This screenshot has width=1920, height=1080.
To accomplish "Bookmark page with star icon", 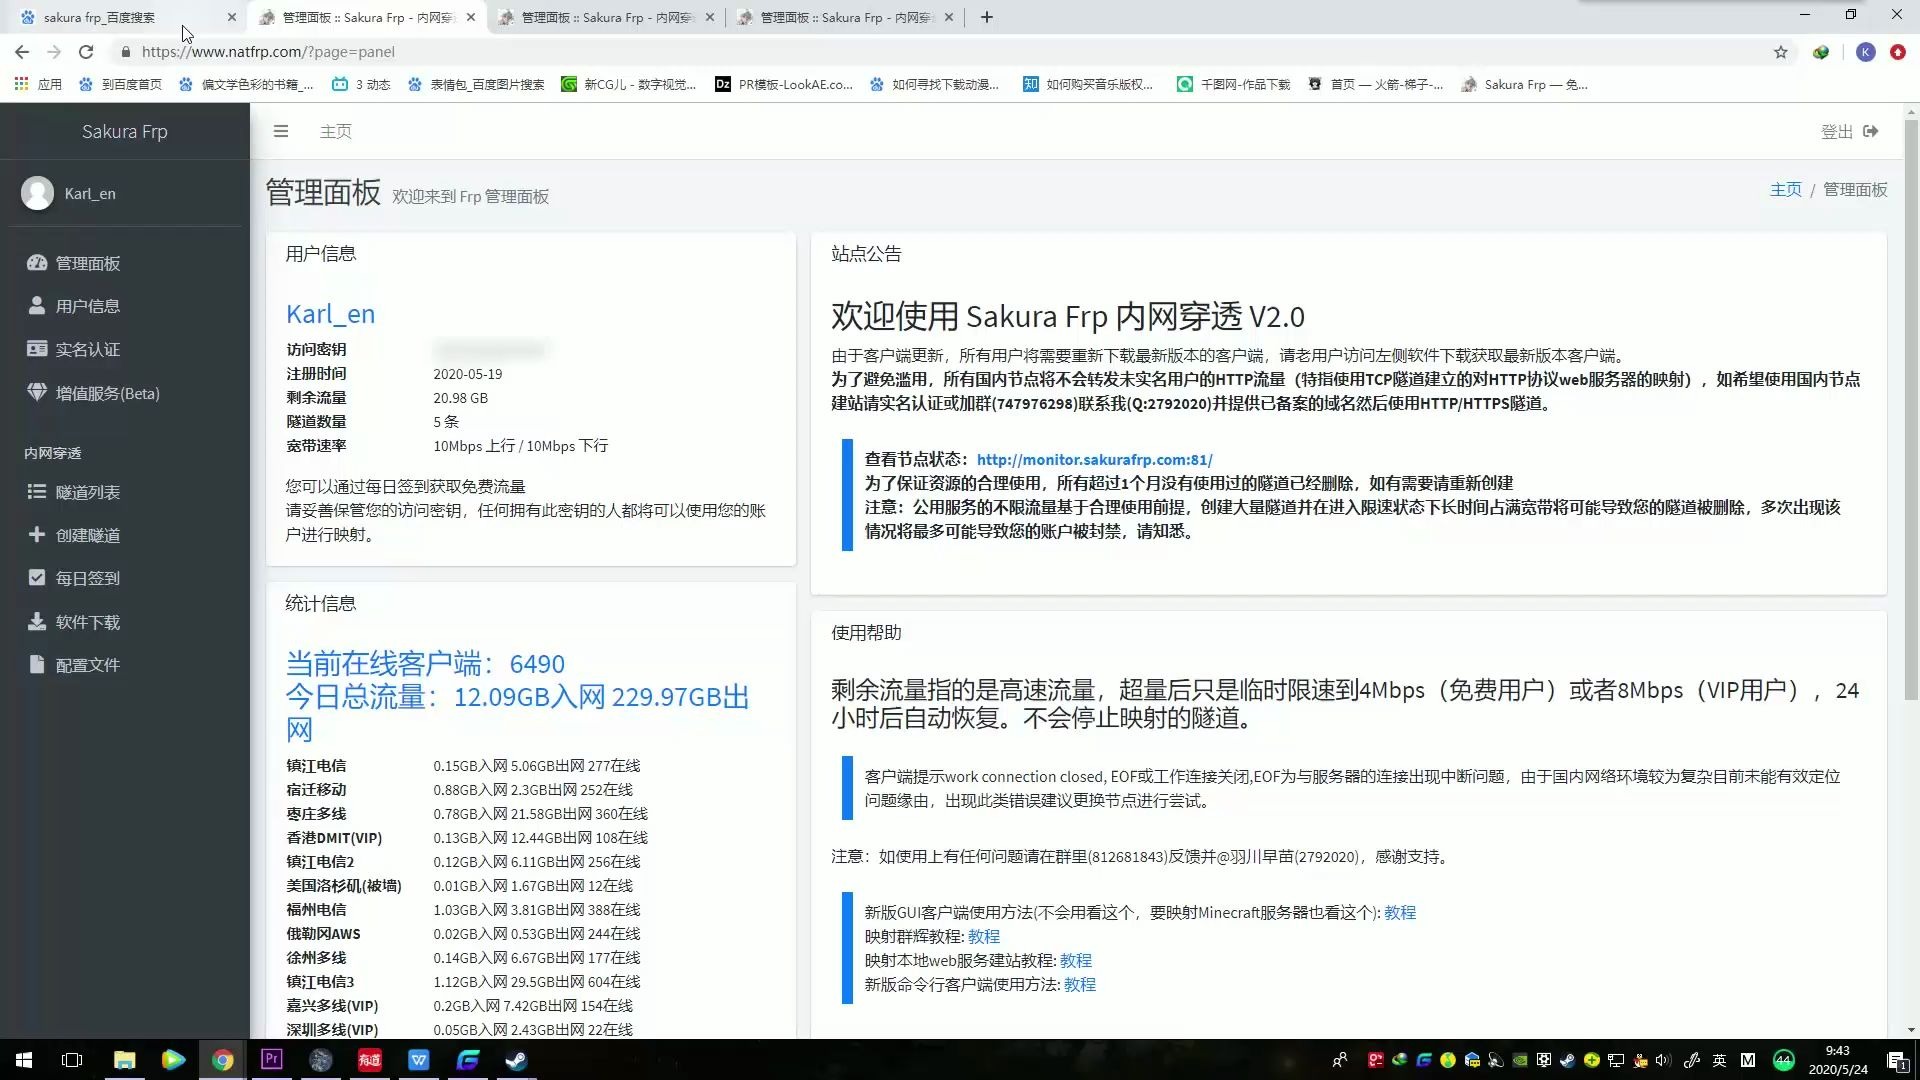I will [1781, 52].
